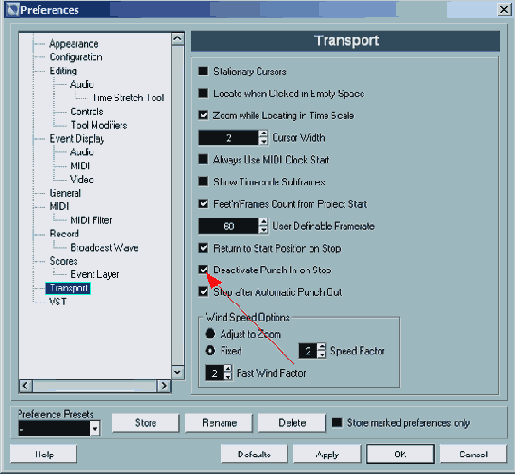Increase Cursor Width with the up arrow
This screenshot has width=515, height=474.
(263, 134)
